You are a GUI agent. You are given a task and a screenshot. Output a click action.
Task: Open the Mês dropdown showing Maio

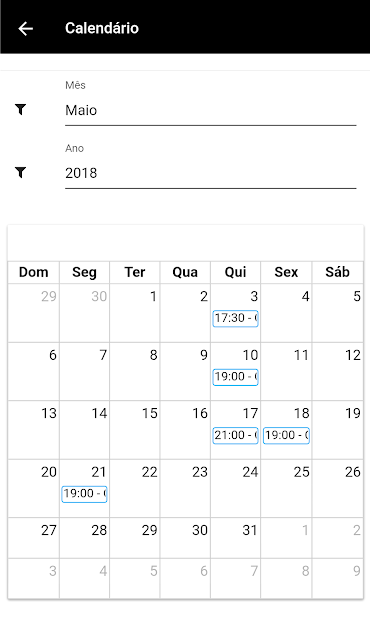click(x=210, y=110)
